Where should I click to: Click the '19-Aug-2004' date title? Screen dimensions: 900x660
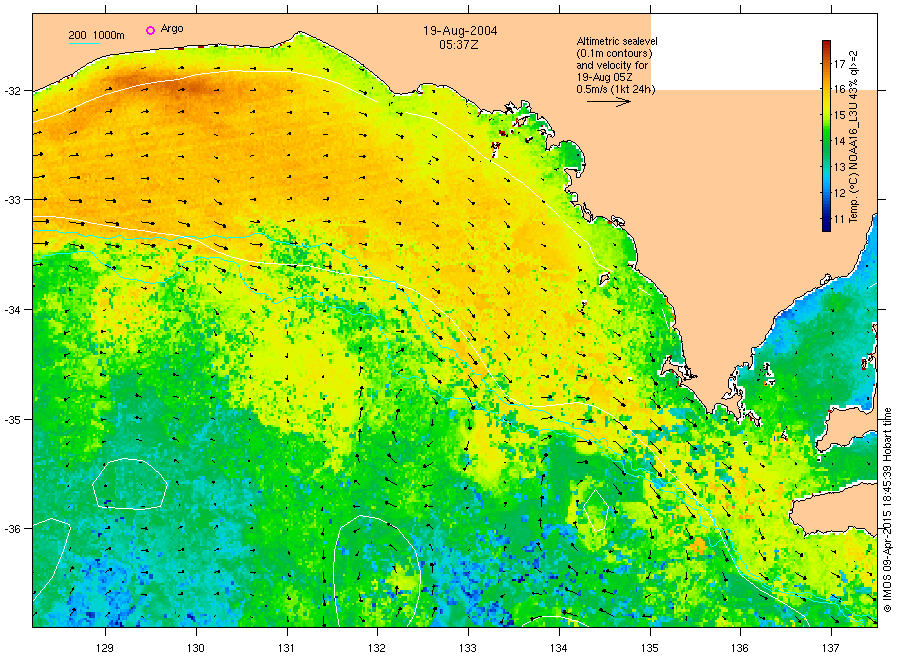(460, 31)
